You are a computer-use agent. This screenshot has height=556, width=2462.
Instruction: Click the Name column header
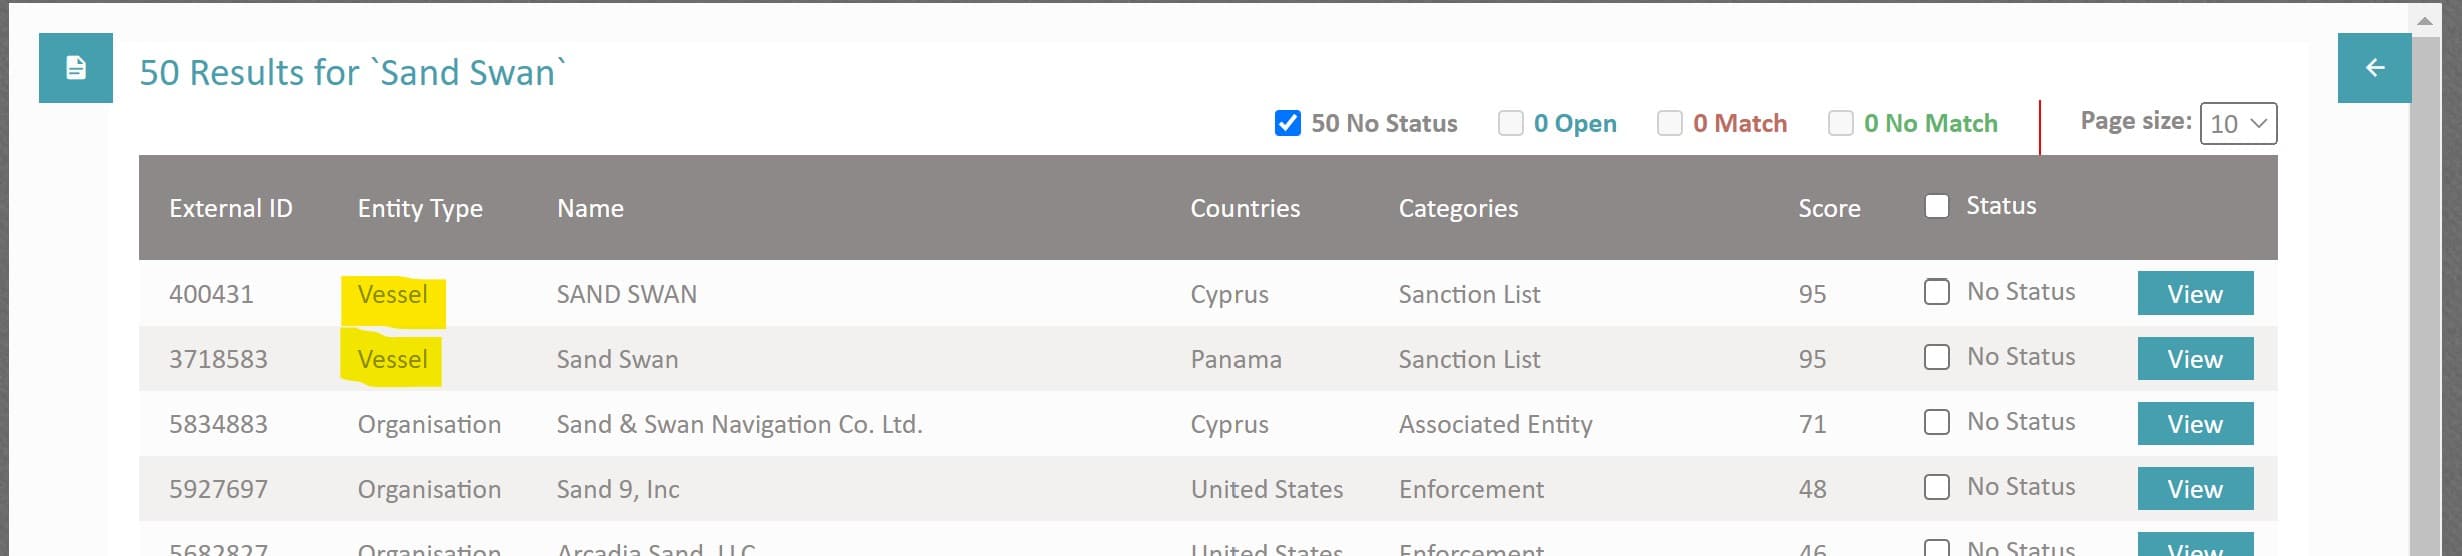click(590, 208)
